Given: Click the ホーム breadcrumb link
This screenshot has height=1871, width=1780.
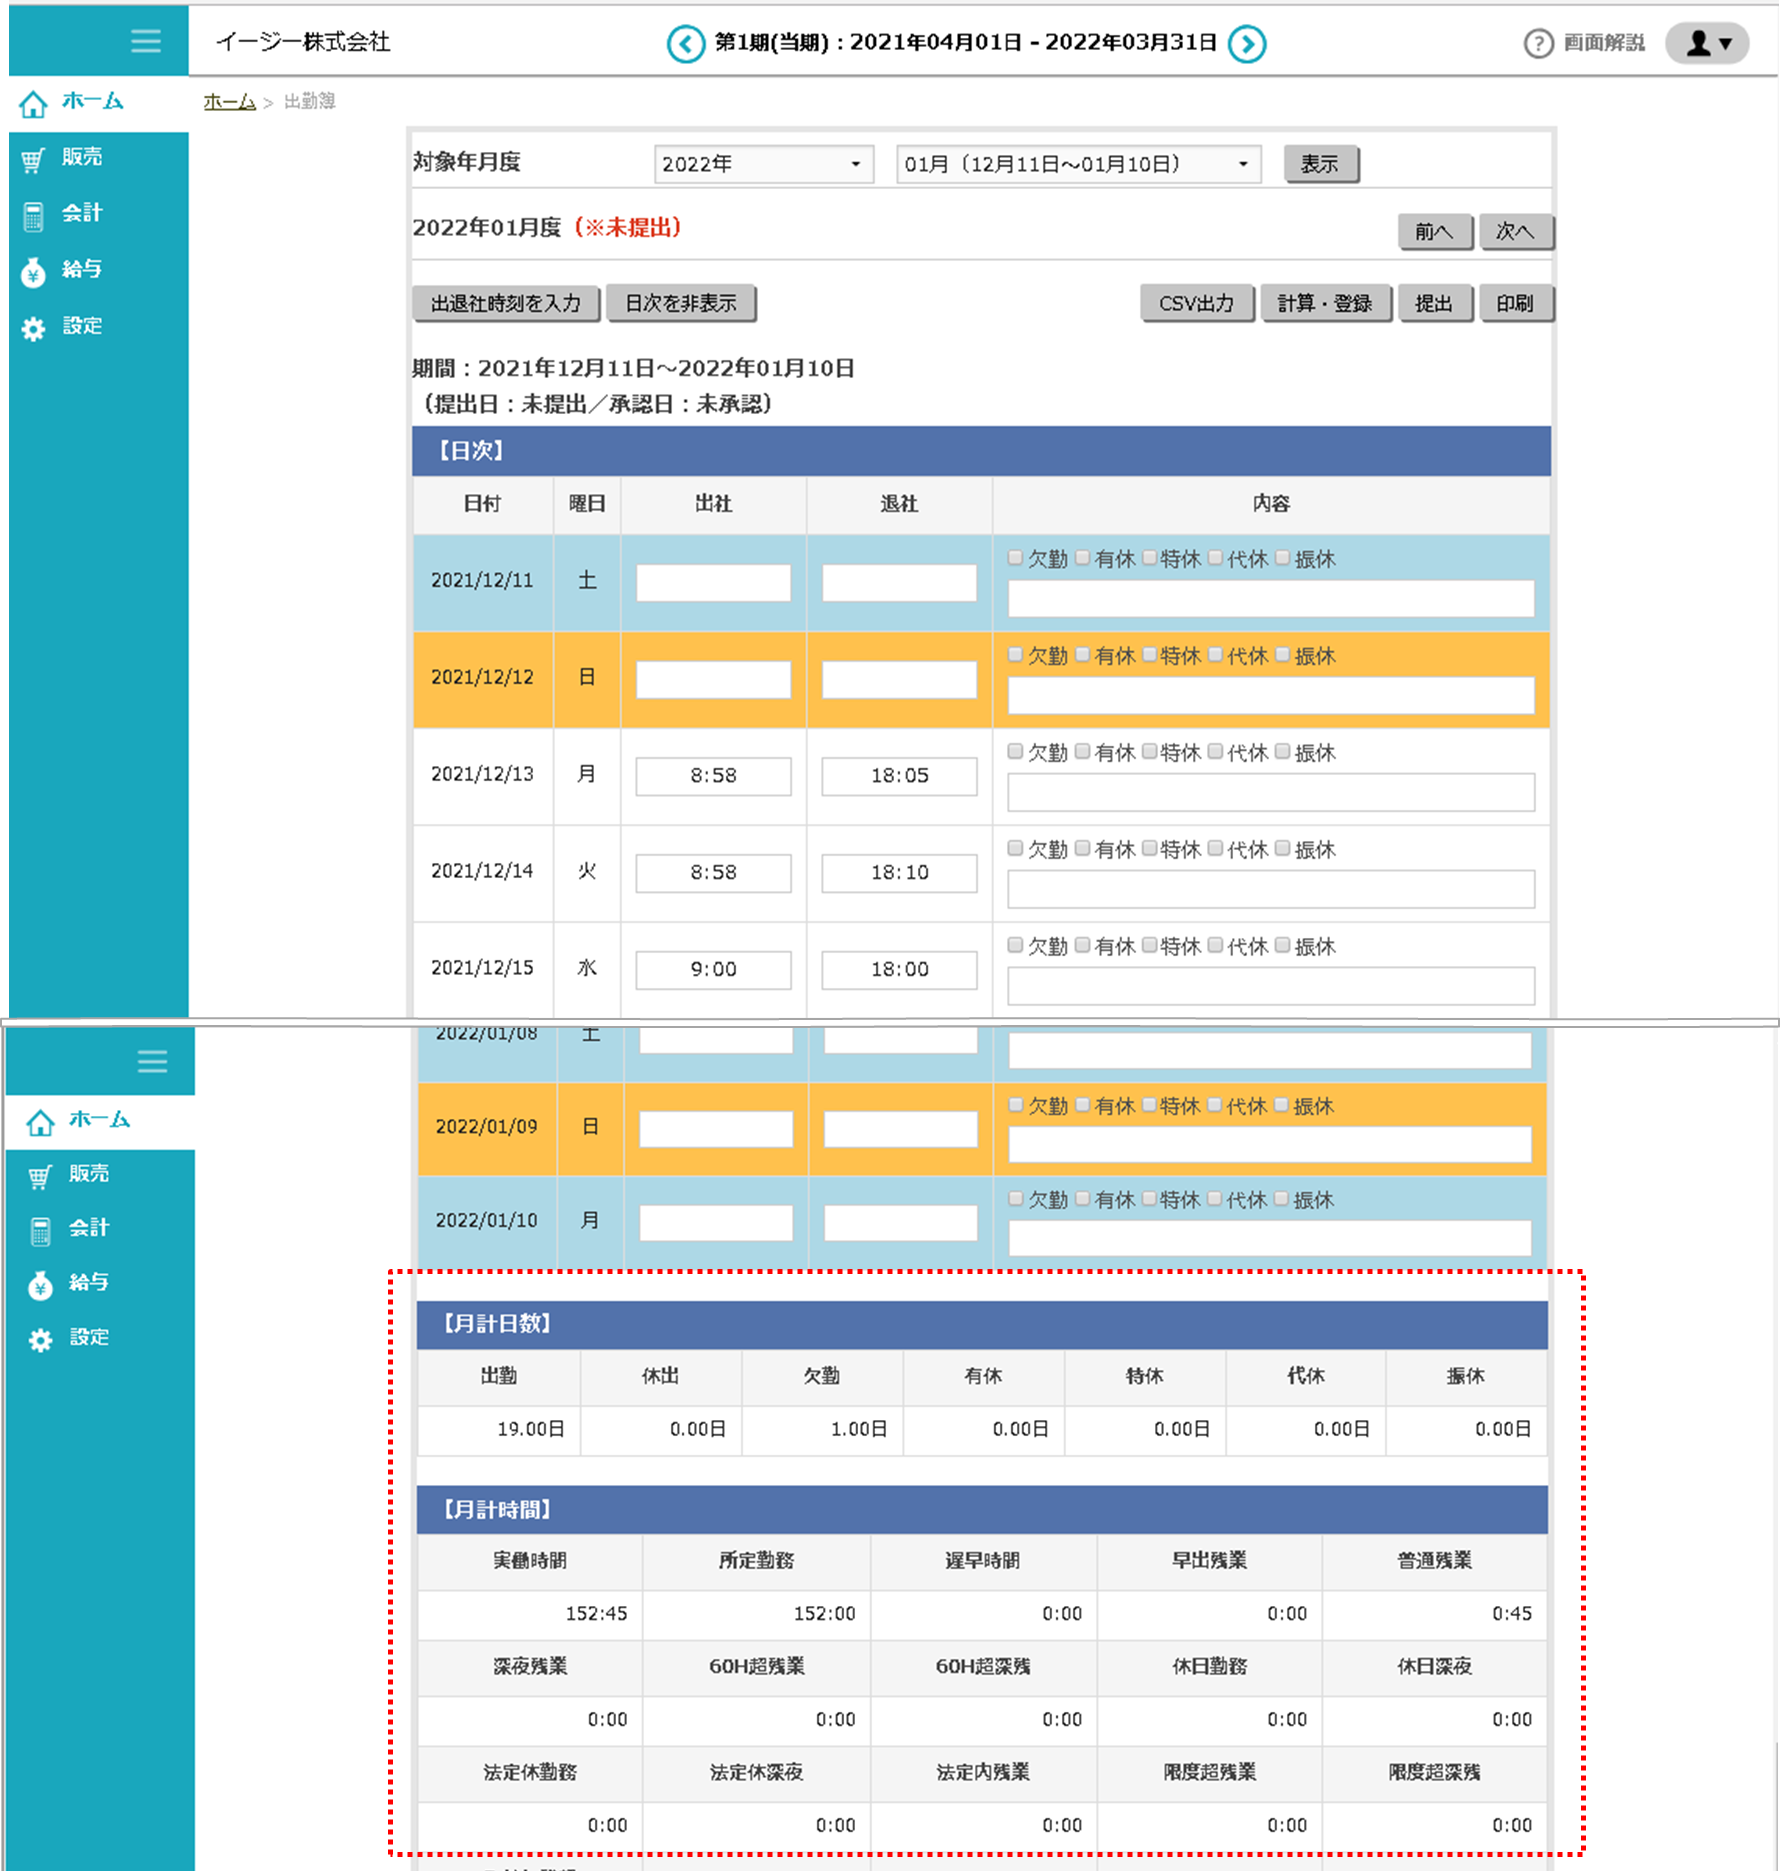Looking at the screenshot, I should pos(229,102).
